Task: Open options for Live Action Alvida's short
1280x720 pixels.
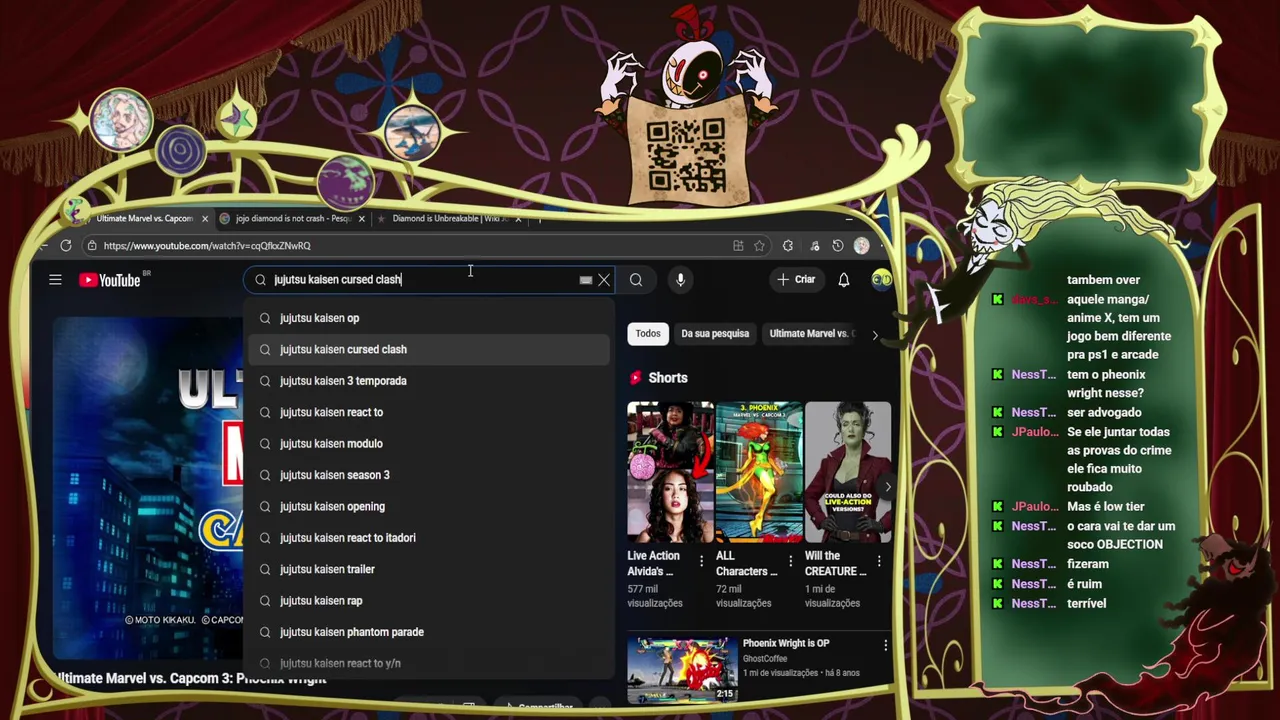Action: click(x=701, y=561)
